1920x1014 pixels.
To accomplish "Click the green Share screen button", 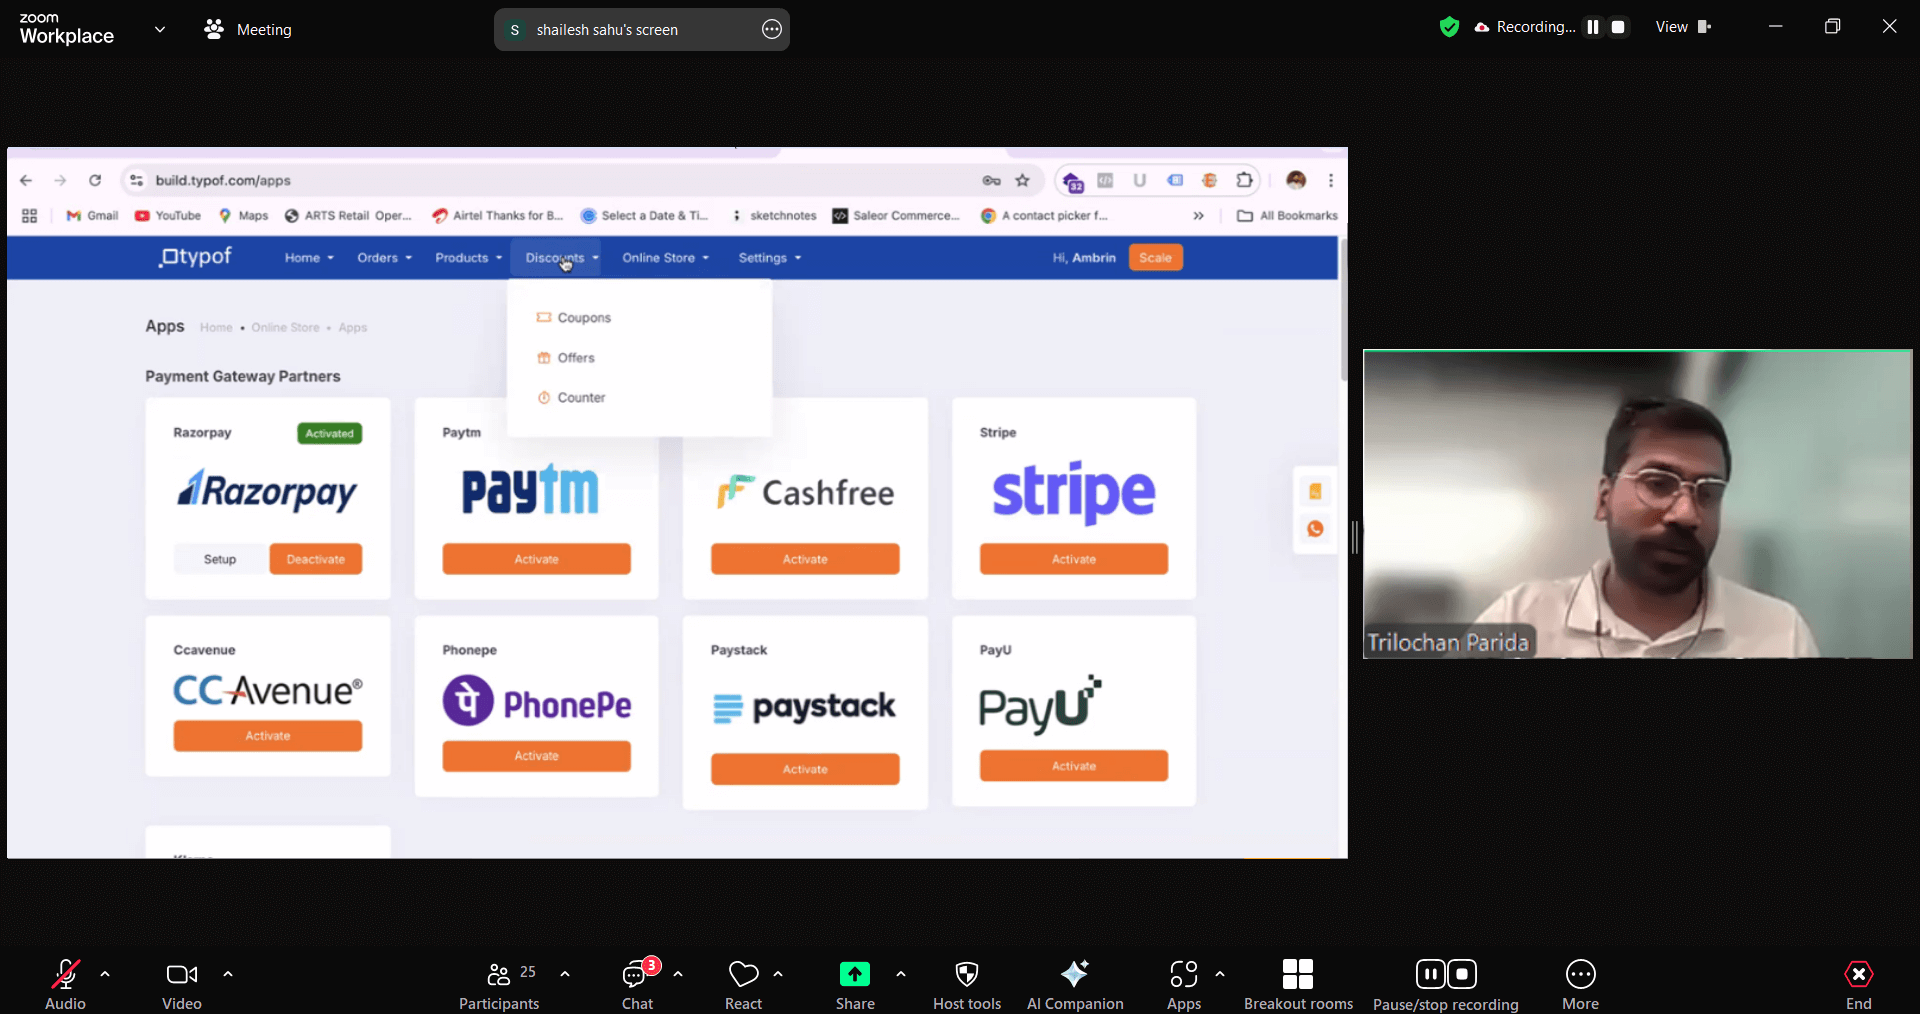I will 854,975.
